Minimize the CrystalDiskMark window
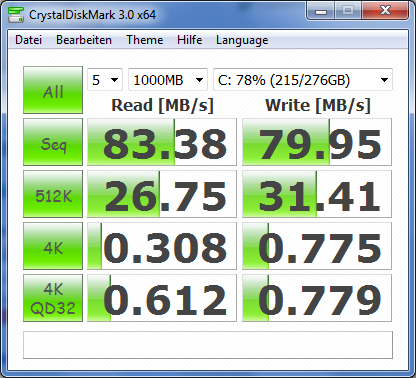416x378 pixels. click(x=321, y=11)
